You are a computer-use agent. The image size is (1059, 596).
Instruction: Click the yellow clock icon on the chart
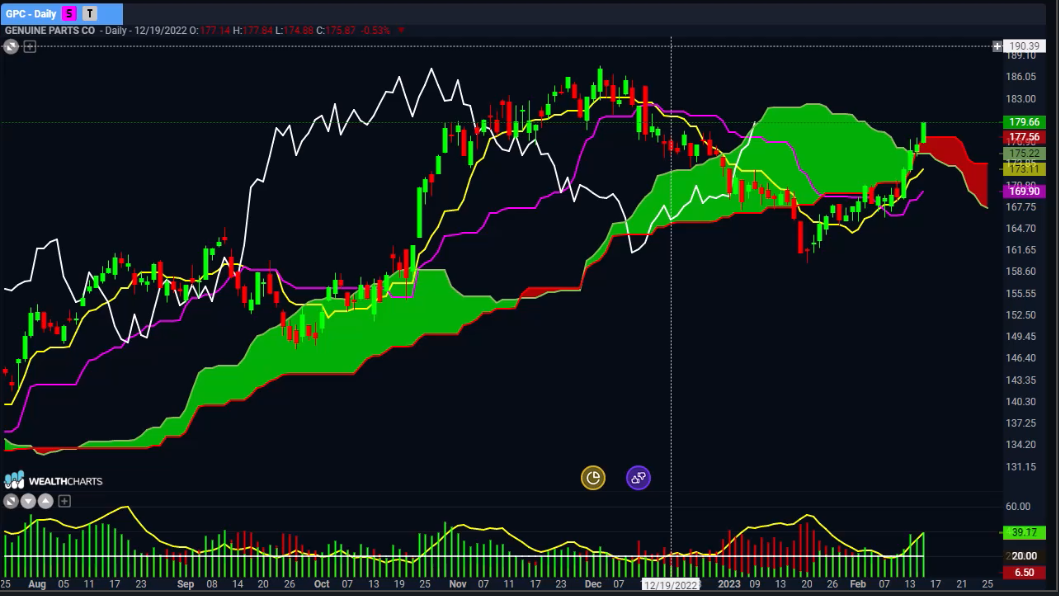[x=593, y=478]
